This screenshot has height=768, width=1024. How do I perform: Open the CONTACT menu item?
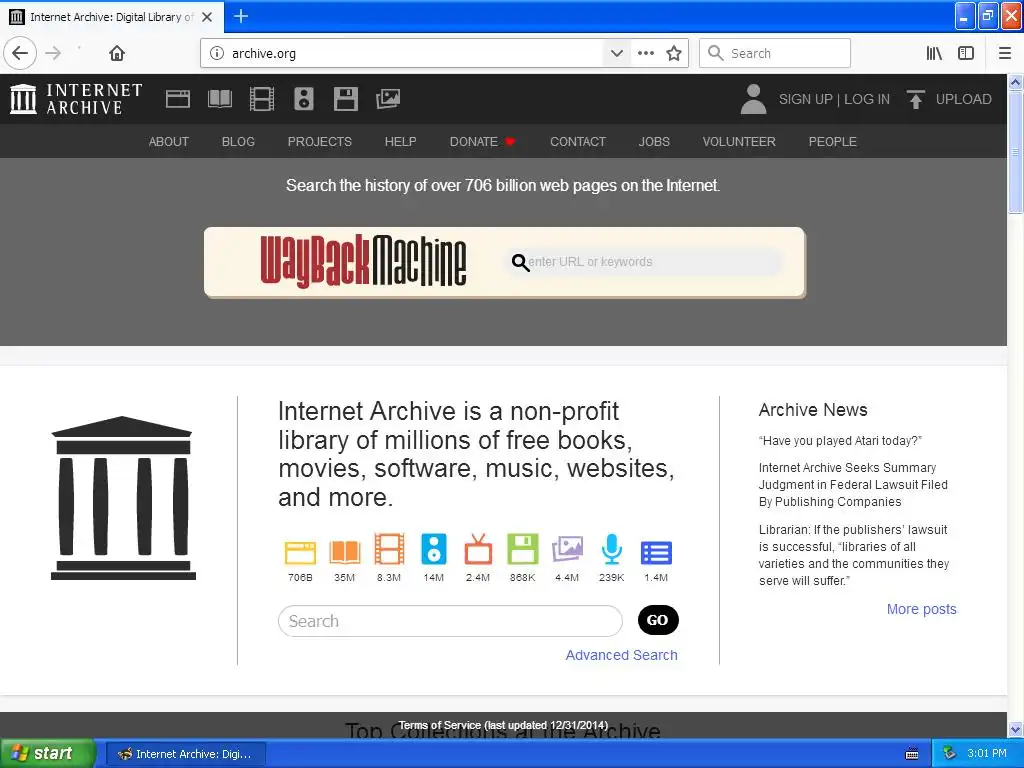pos(578,142)
